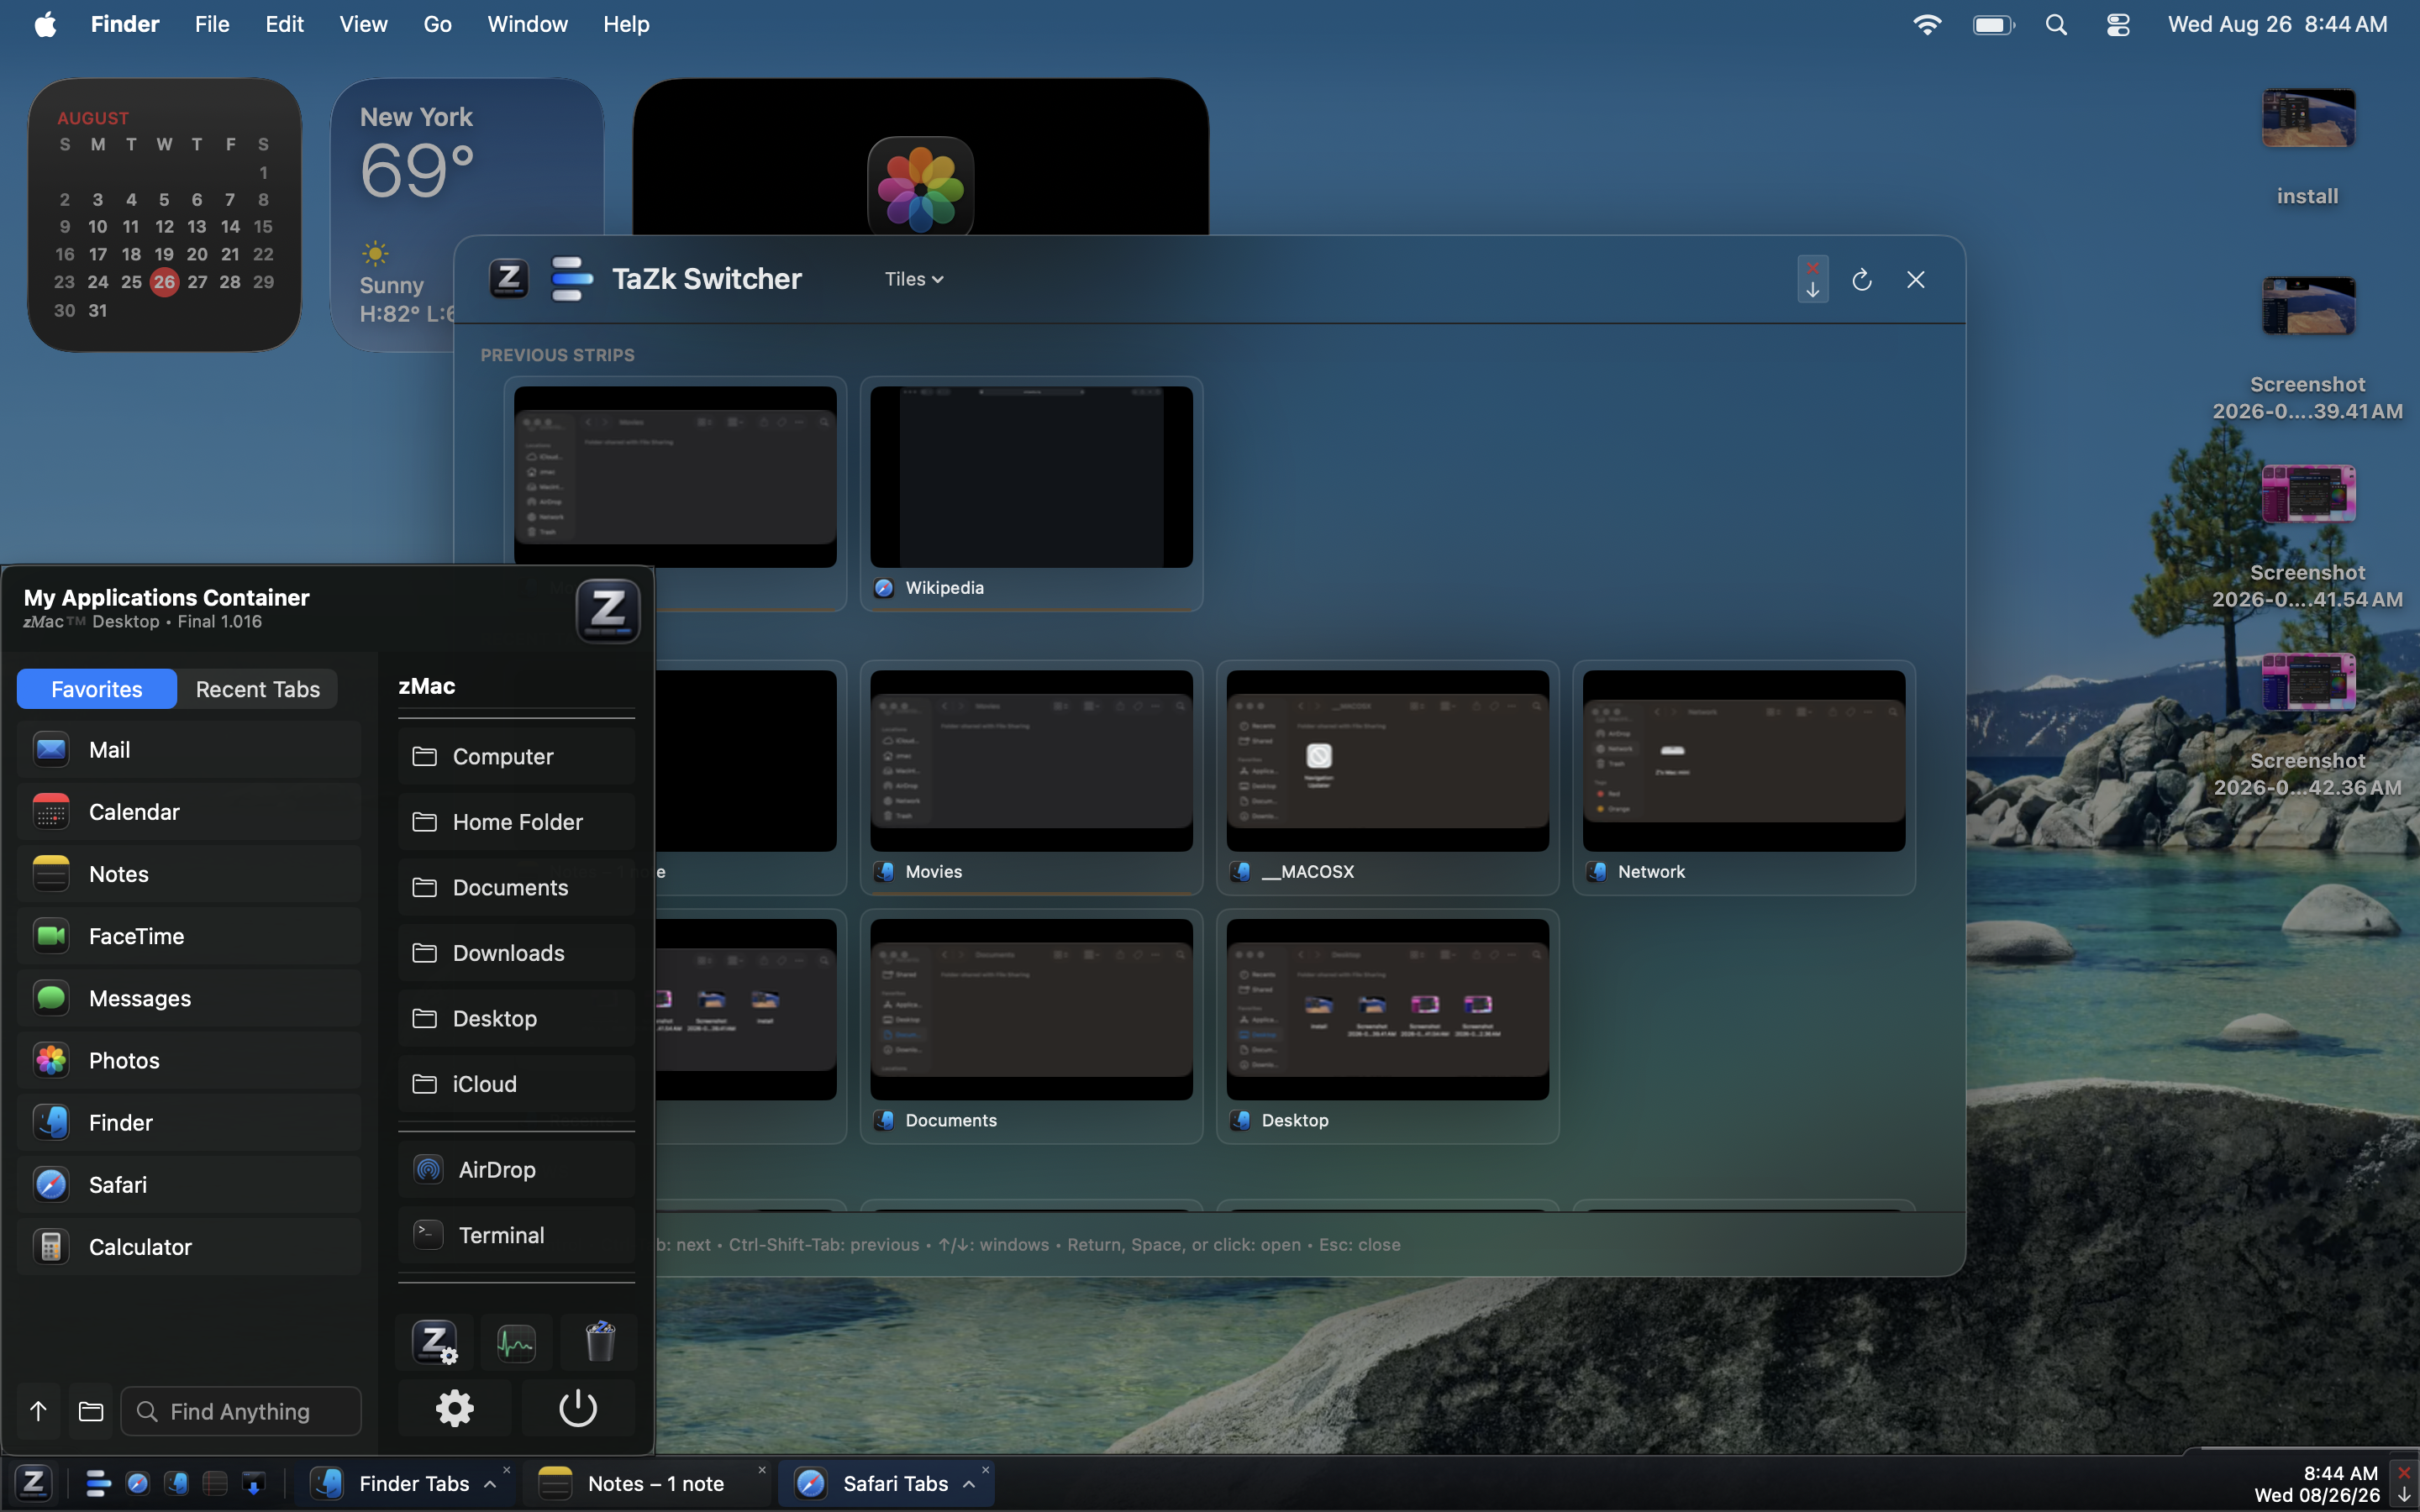2420x1512 pixels.
Task: Open the zMac trash bin icon
Action: [600, 1343]
